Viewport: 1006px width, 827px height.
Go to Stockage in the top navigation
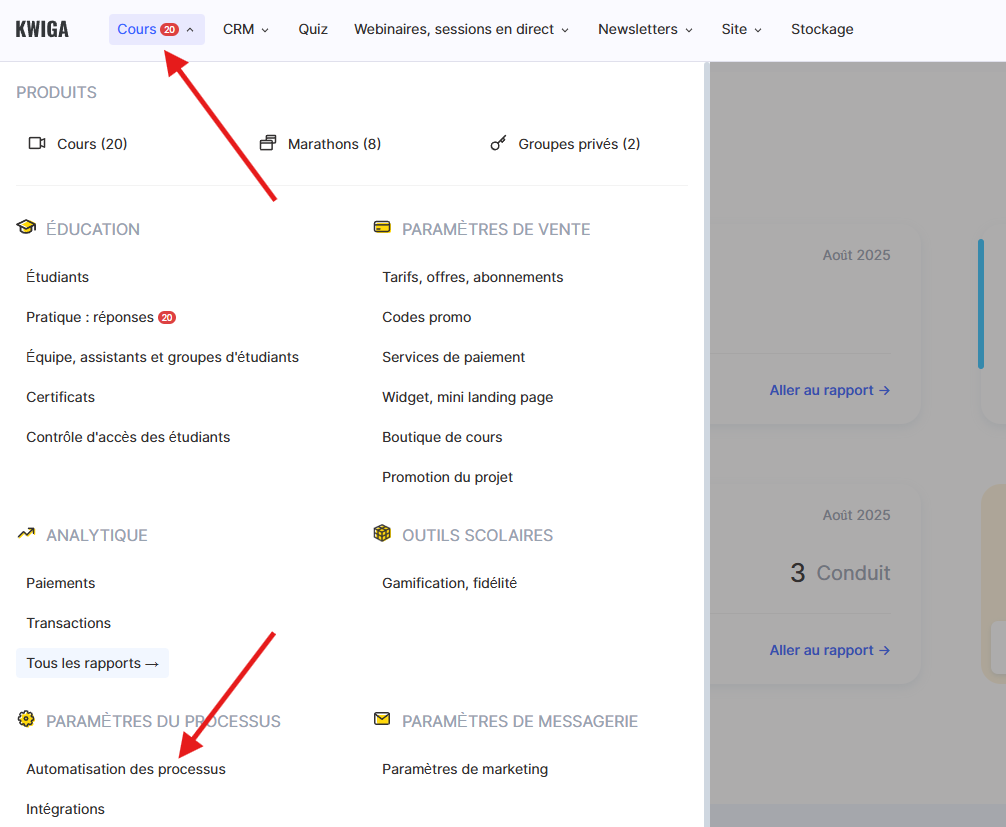point(822,29)
